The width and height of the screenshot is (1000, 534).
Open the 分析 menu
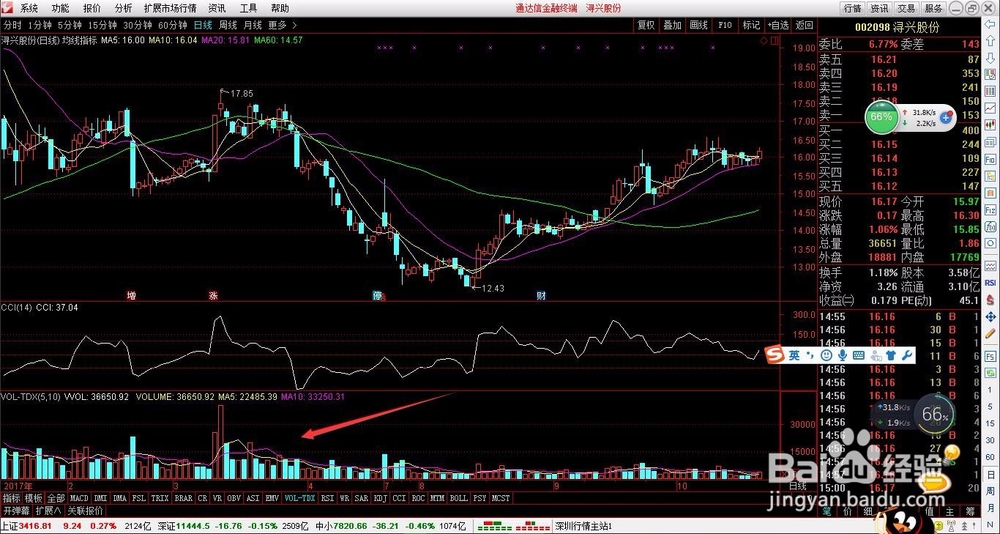point(124,8)
